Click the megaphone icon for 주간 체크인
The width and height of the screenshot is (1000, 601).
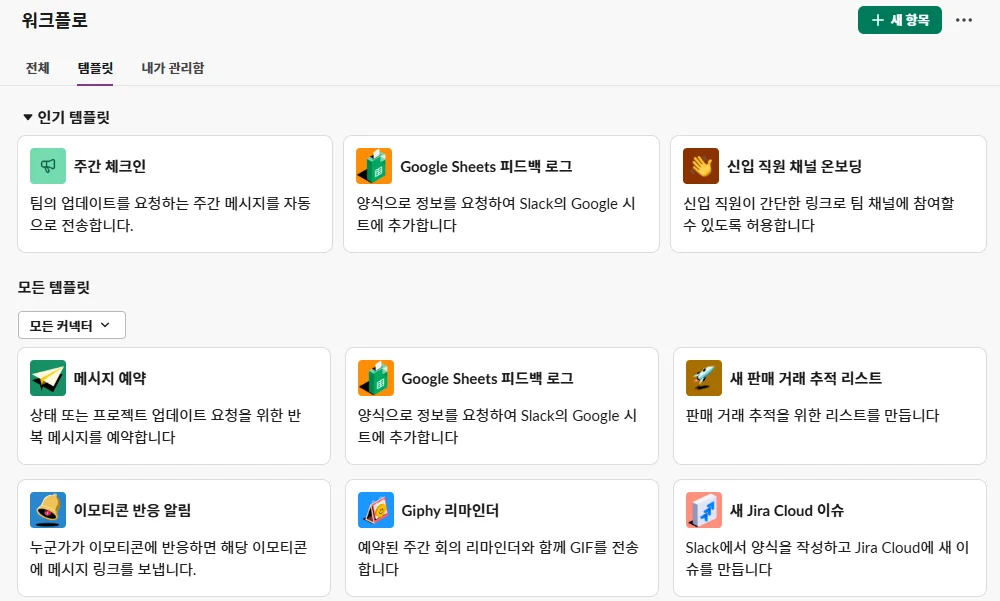click(48, 166)
